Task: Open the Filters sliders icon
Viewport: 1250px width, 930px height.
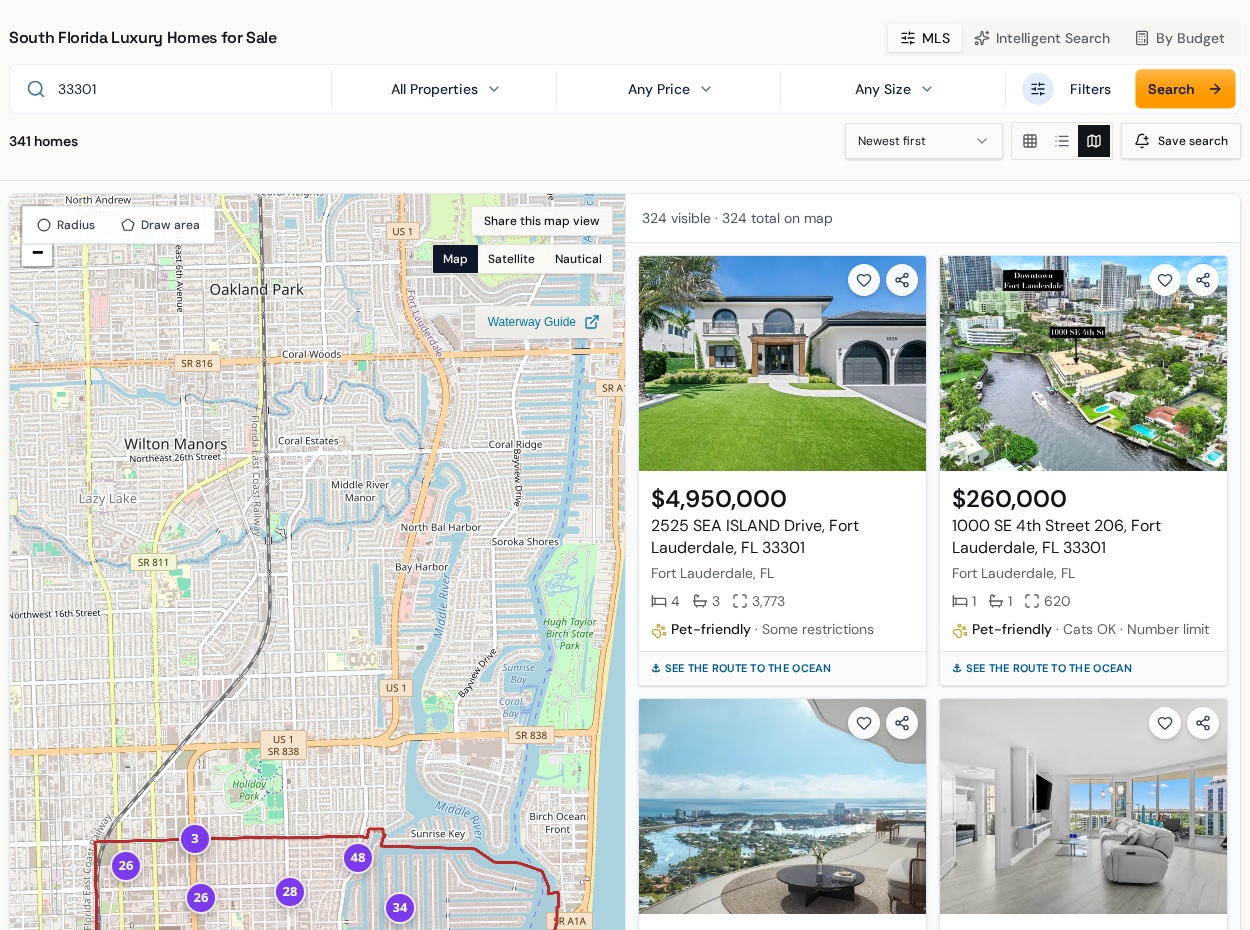Action: (x=1038, y=89)
